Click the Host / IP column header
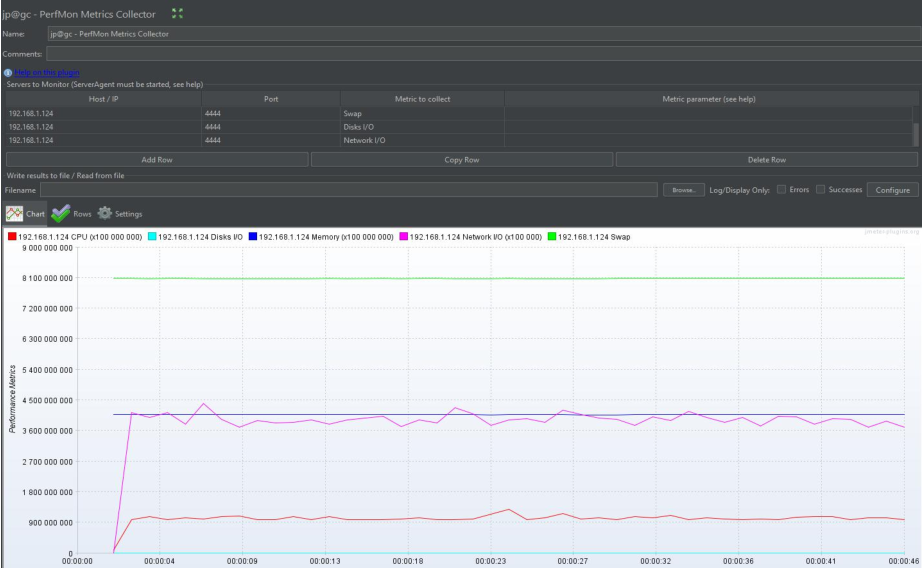The width and height of the screenshot is (922, 571). pyautogui.click(x=103, y=99)
